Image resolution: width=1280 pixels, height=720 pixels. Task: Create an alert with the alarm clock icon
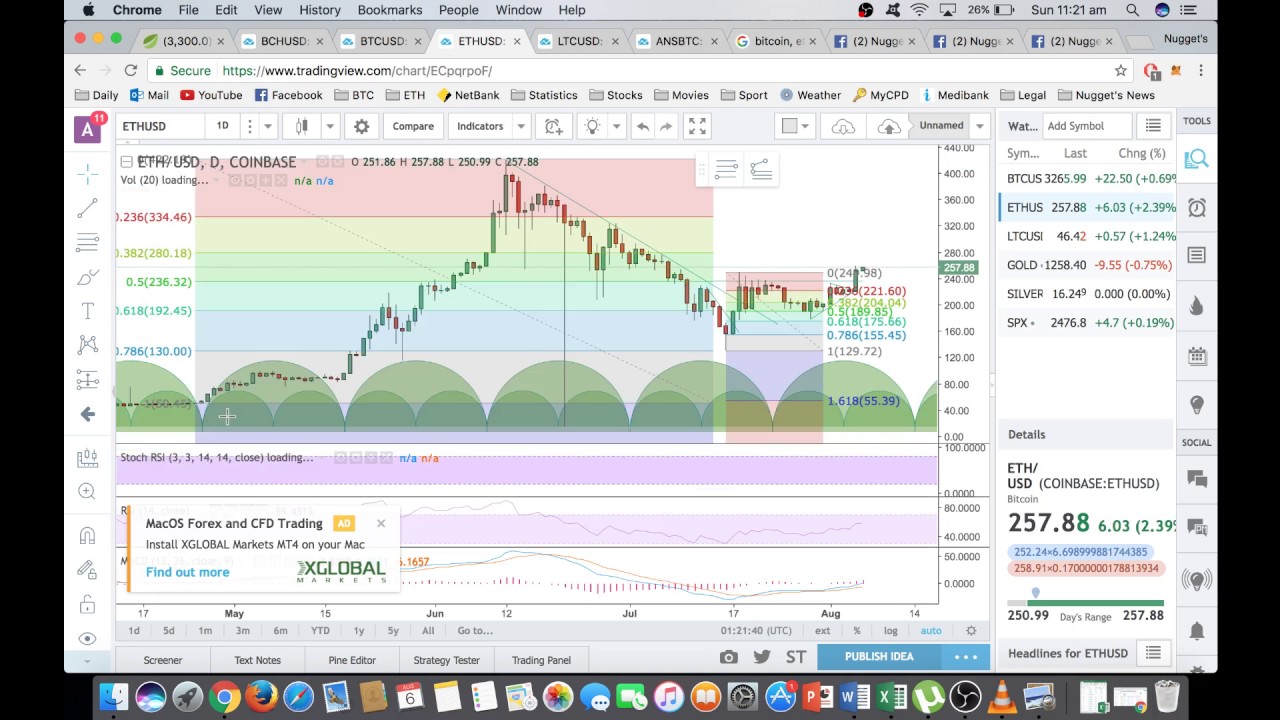(553, 126)
